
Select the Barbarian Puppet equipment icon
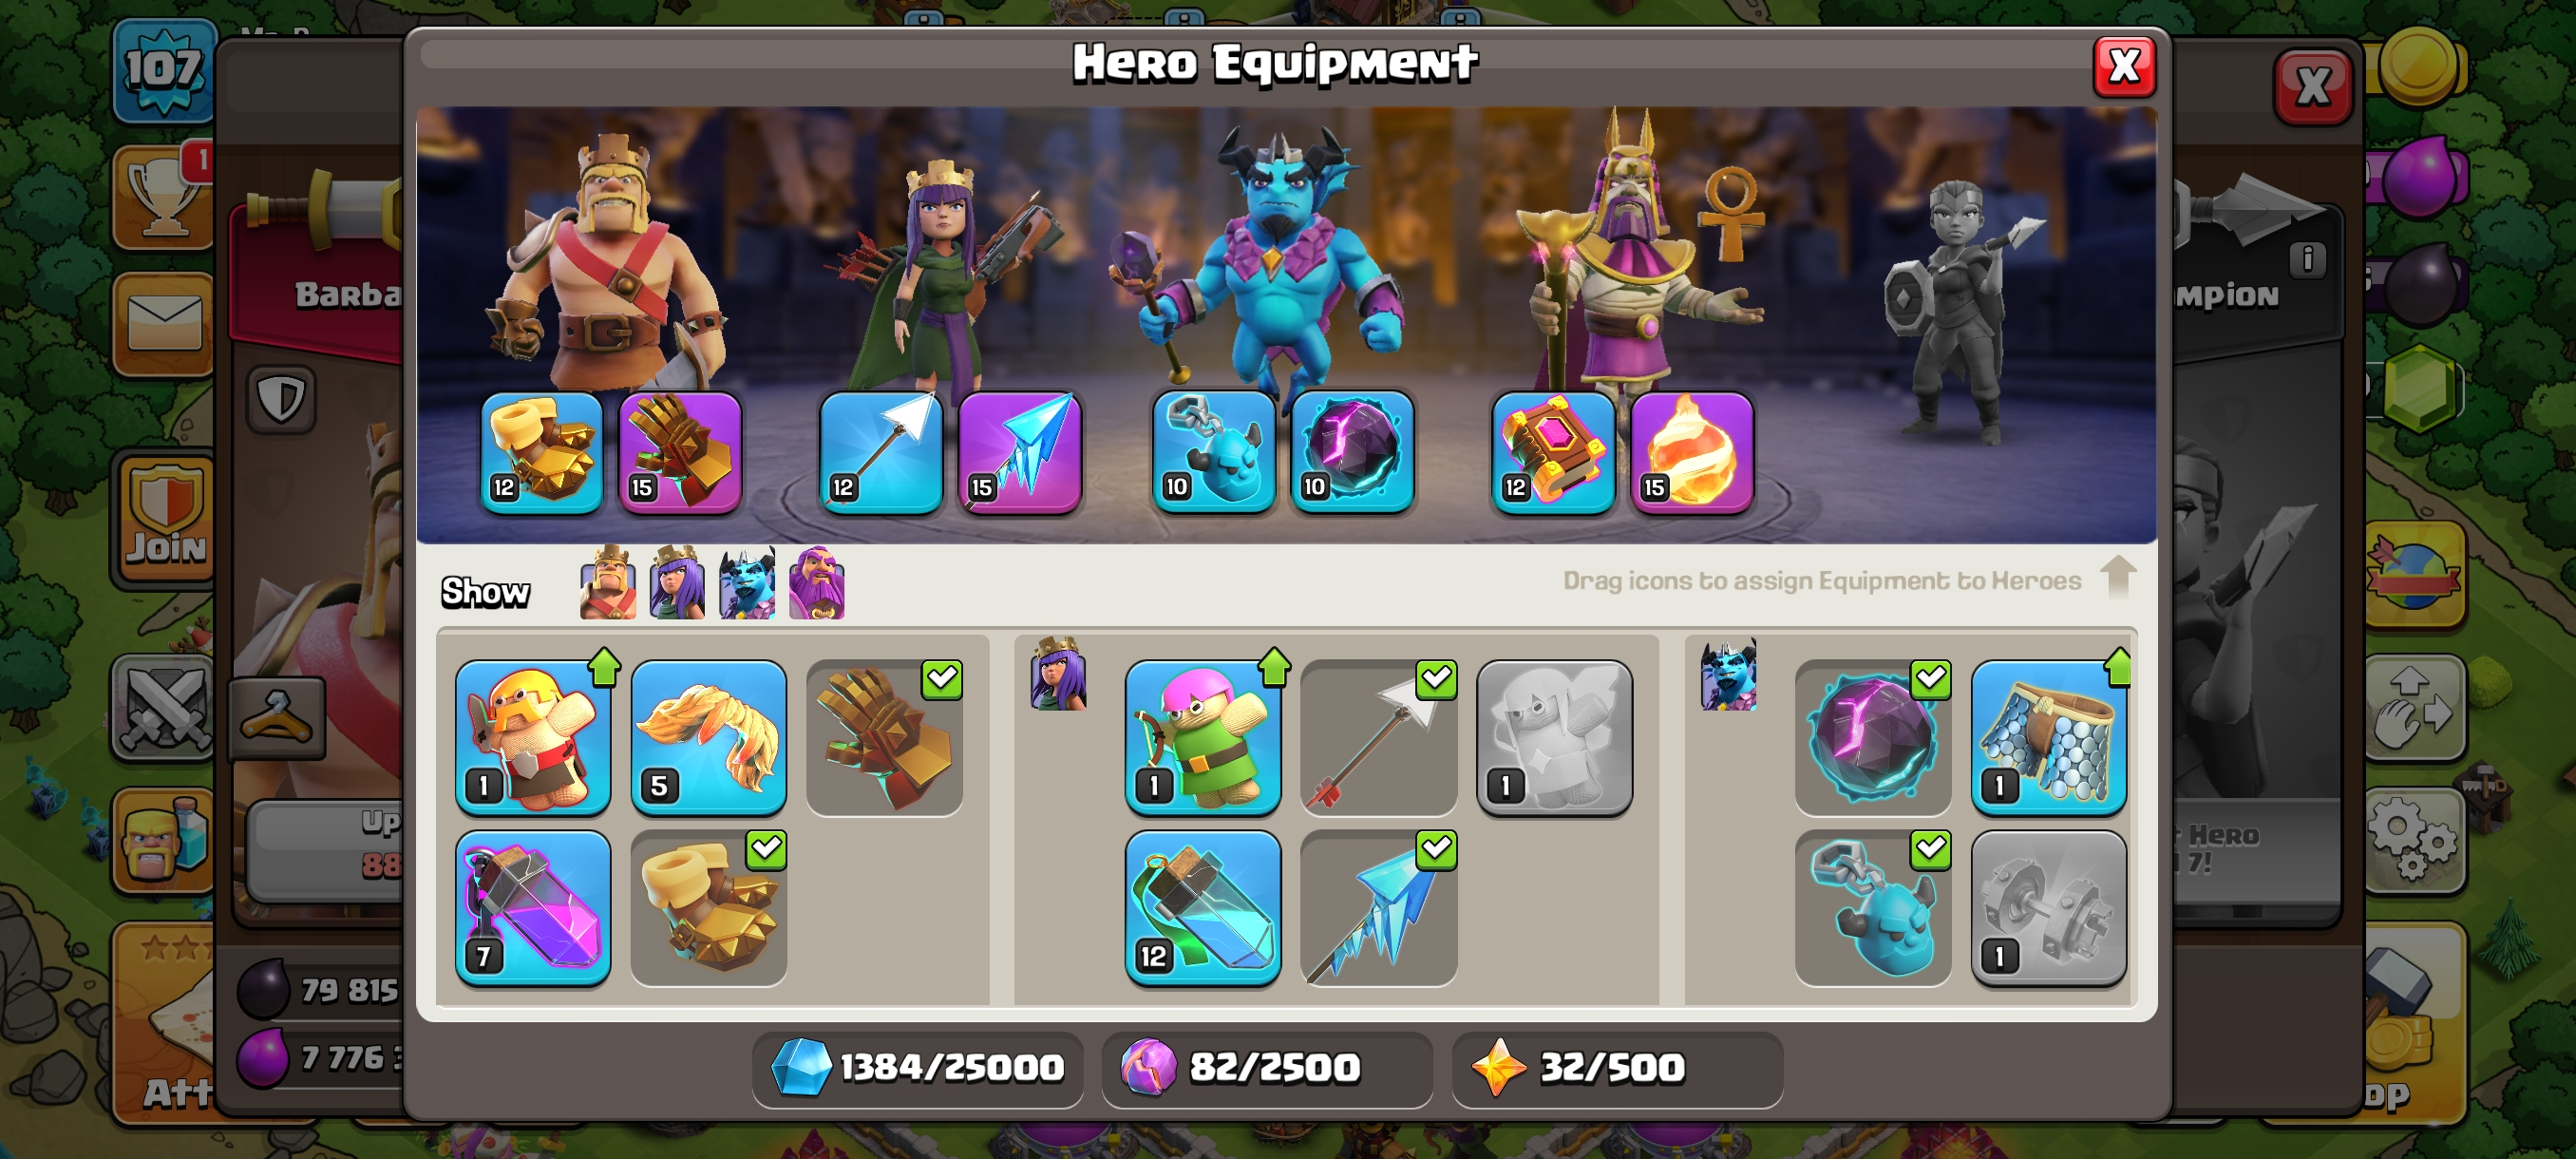(532, 737)
